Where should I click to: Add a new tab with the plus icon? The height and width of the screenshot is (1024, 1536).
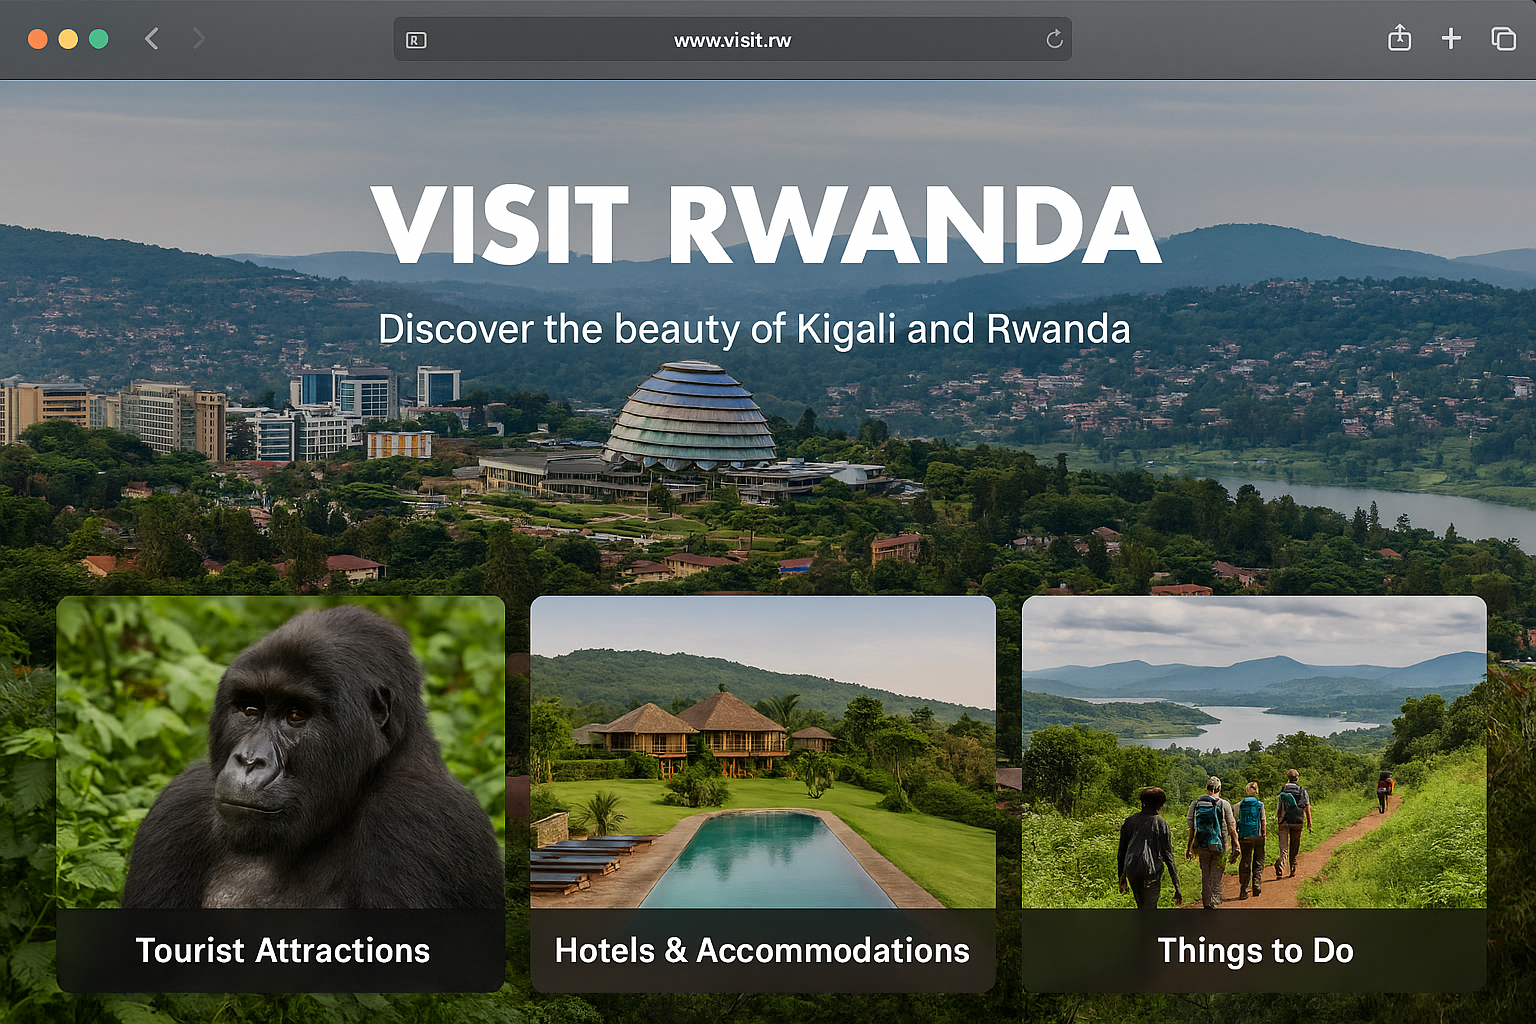click(x=1451, y=39)
